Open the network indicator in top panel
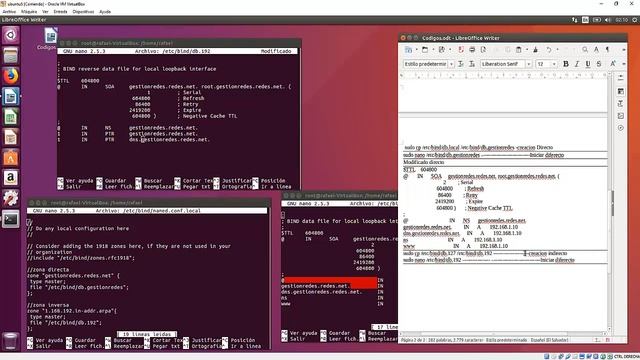This screenshot has height=360, width=640. pos(575,20)
